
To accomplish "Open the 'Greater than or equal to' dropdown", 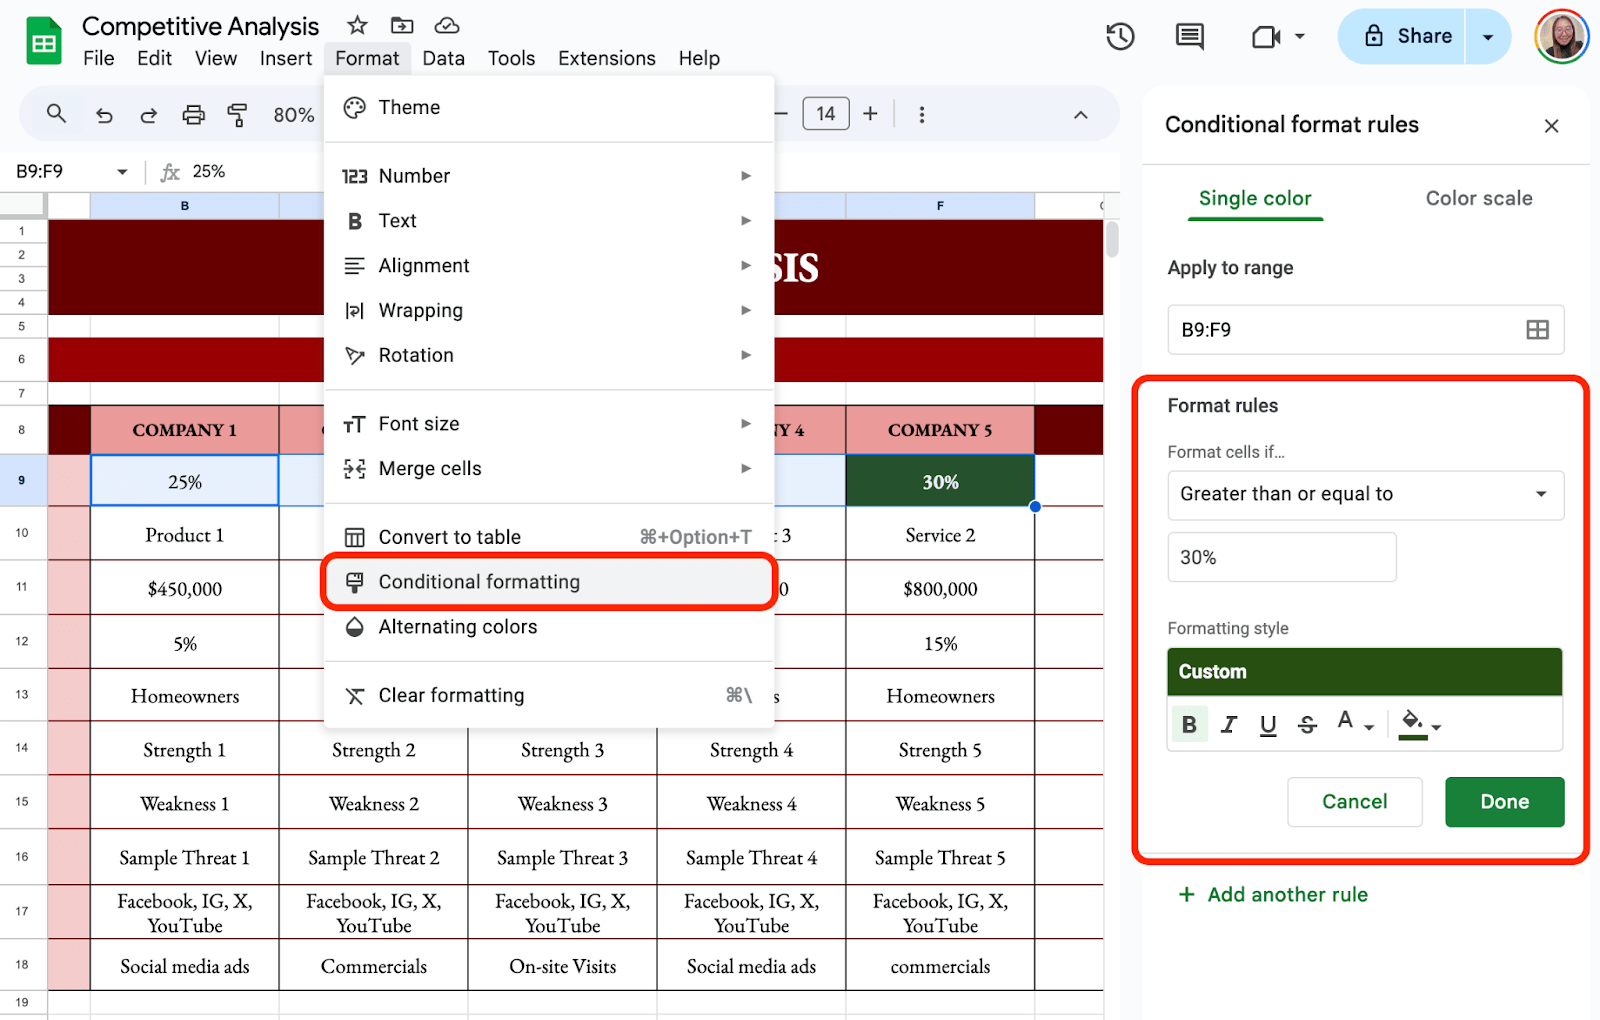I will point(1365,494).
